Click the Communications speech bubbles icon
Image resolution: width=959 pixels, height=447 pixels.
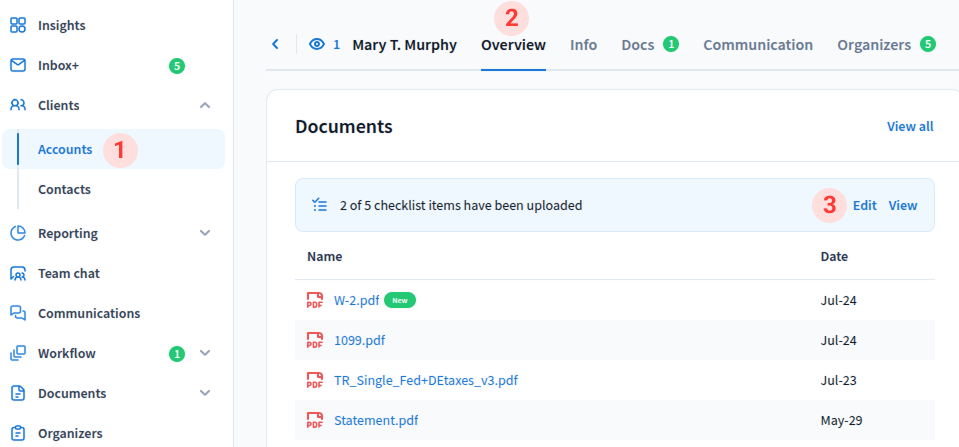point(18,313)
